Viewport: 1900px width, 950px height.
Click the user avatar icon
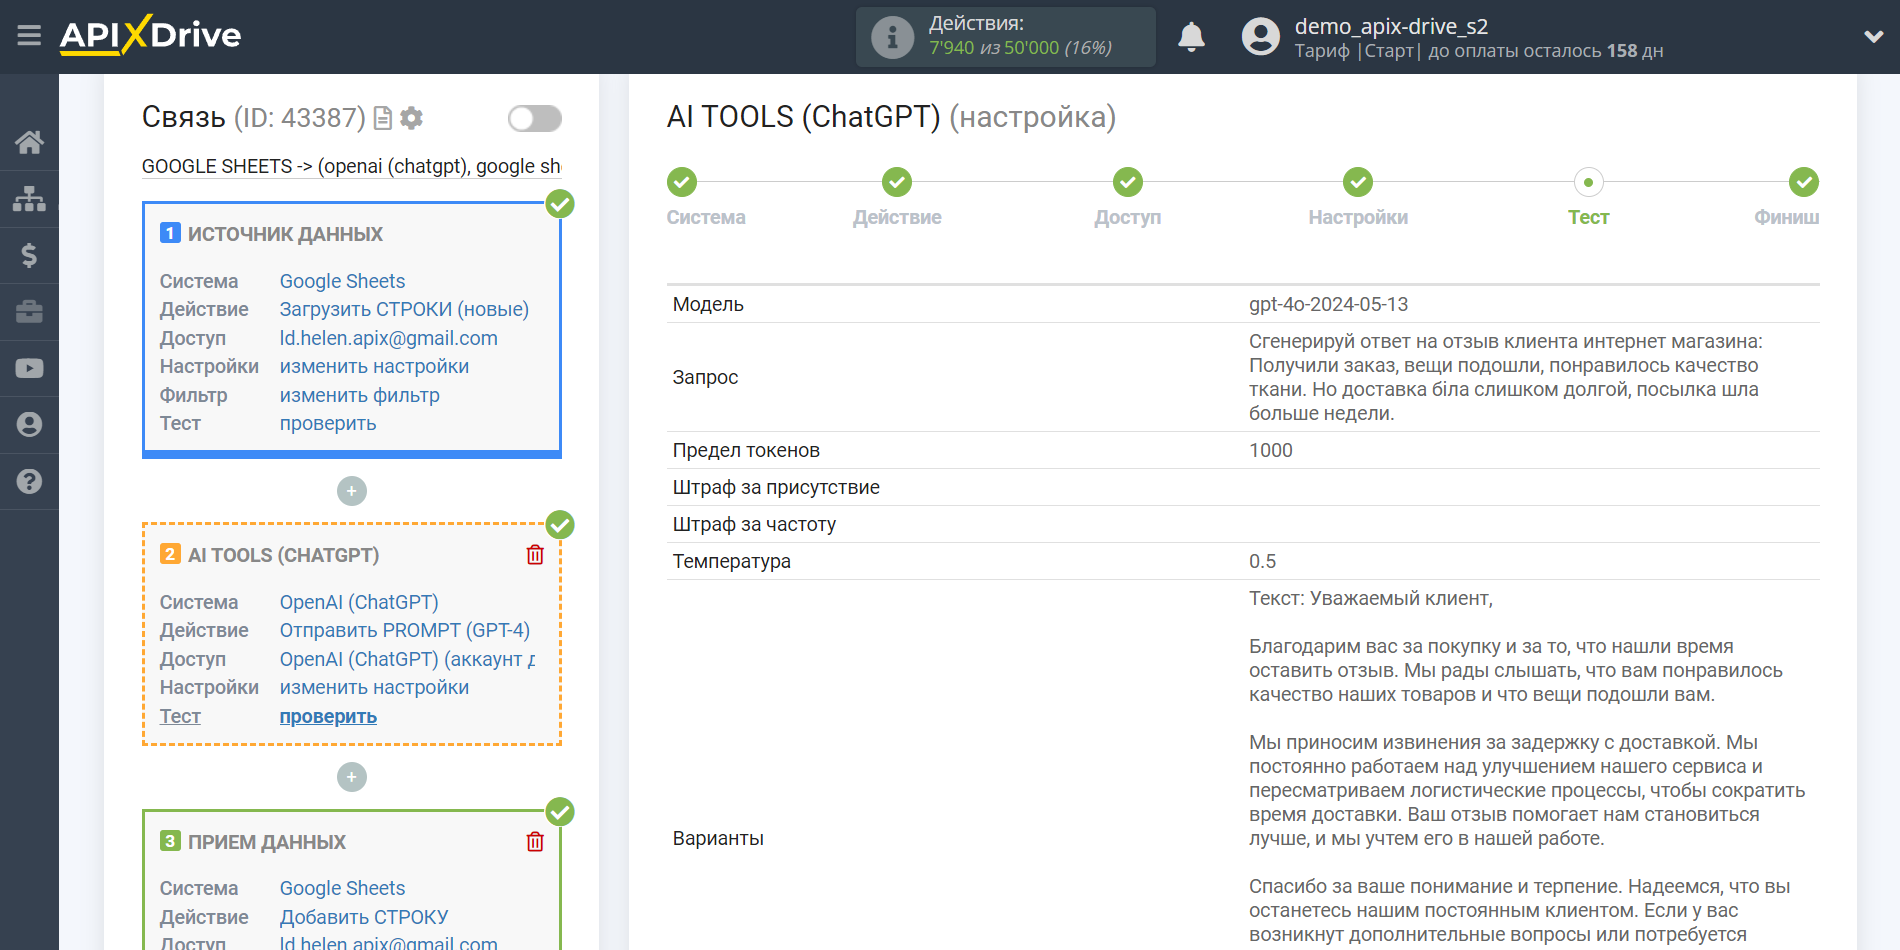click(1260, 37)
